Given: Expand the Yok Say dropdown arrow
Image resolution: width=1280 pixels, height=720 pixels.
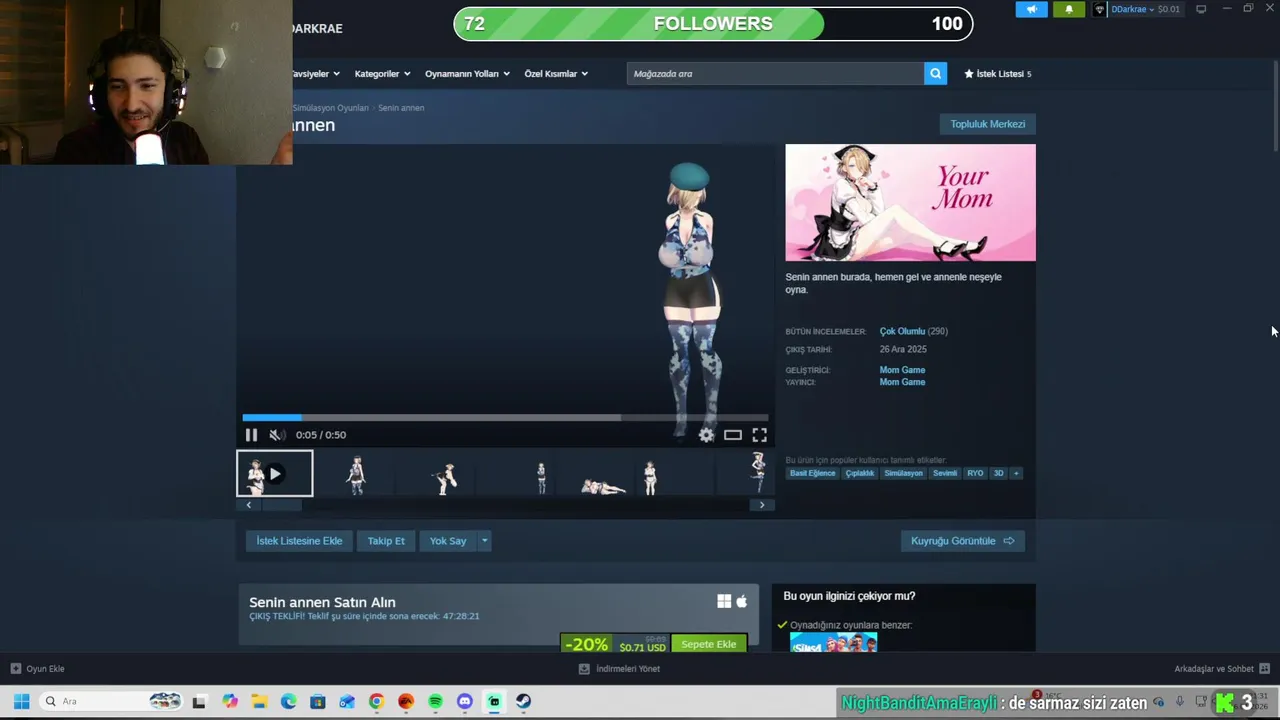Looking at the screenshot, I should [x=485, y=541].
